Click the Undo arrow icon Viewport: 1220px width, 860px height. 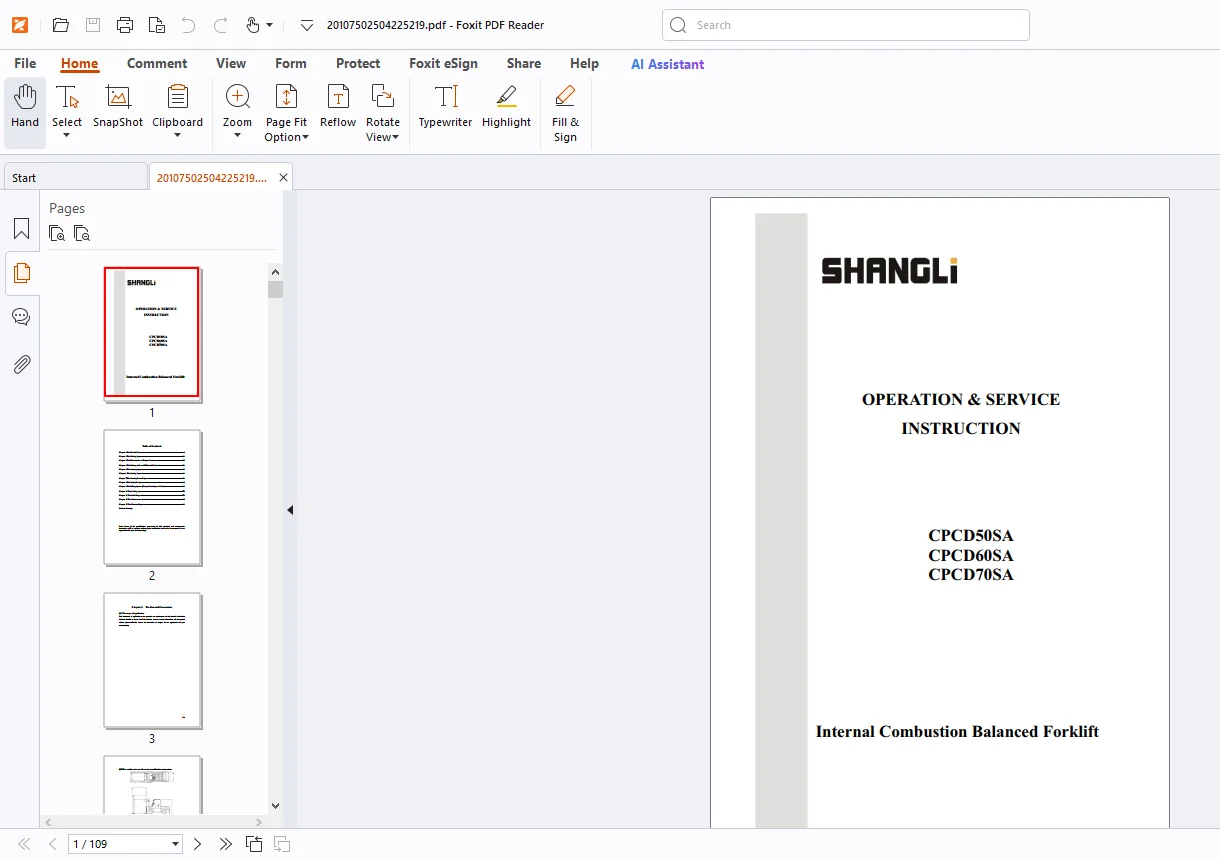189,25
